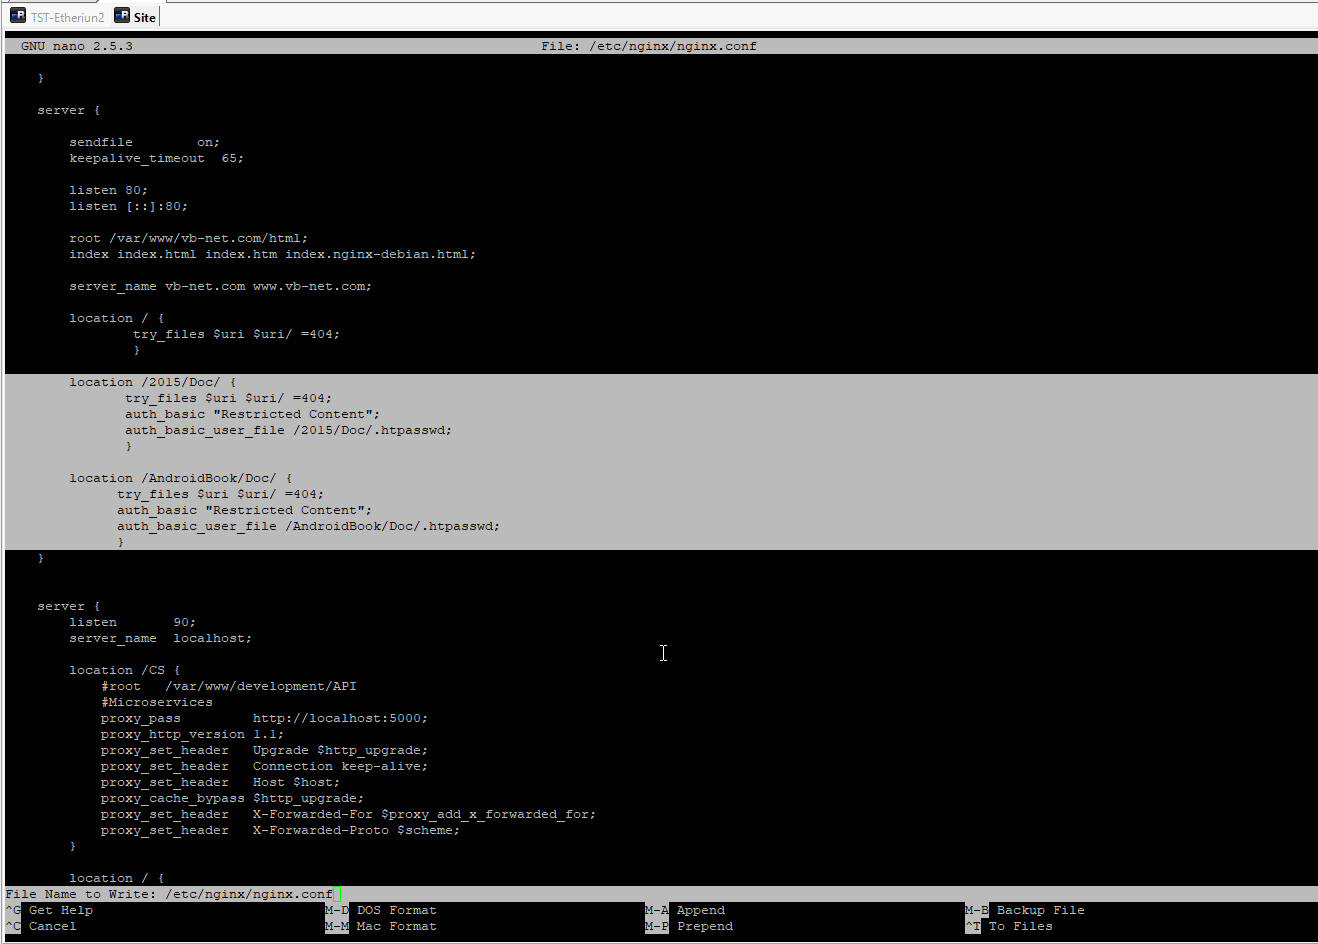Click the proxy_pass http://localhost:5000 line
Screen dimensions: 1318x944
(265, 718)
